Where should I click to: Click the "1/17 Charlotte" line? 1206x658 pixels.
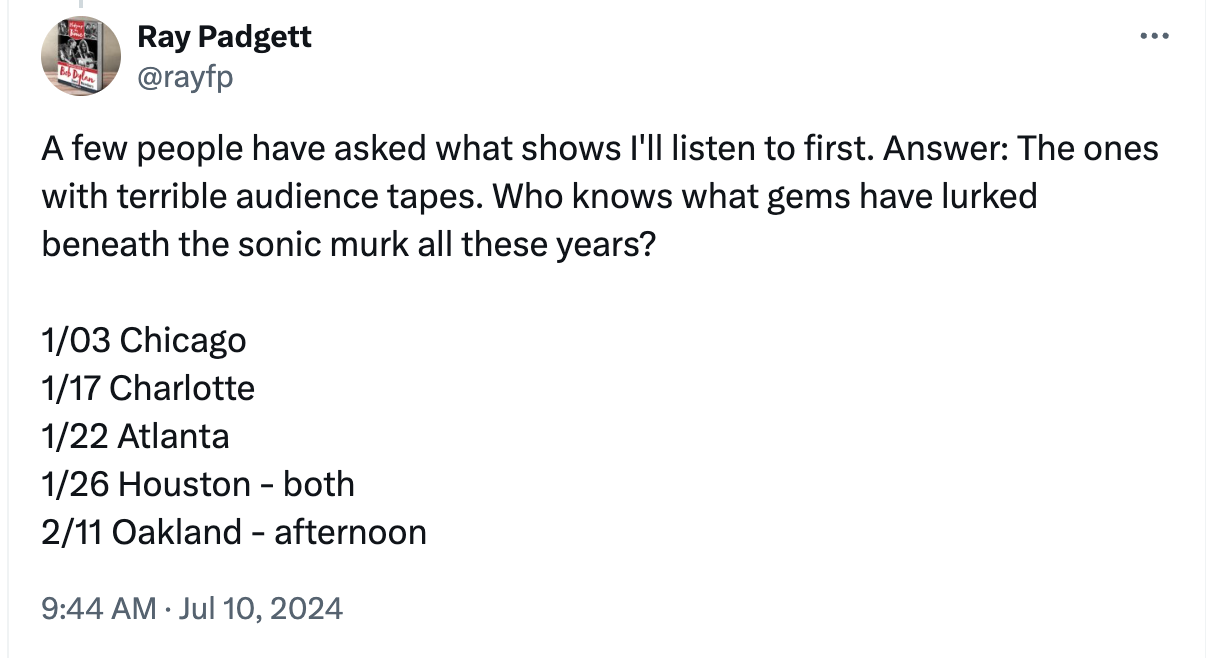(x=148, y=388)
